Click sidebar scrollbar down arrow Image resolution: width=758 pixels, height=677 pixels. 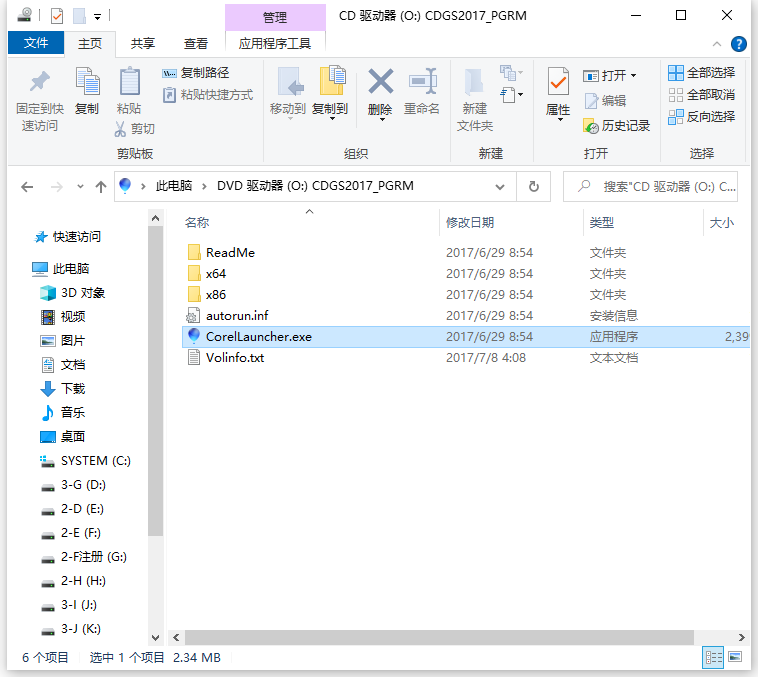[x=155, y=637]
